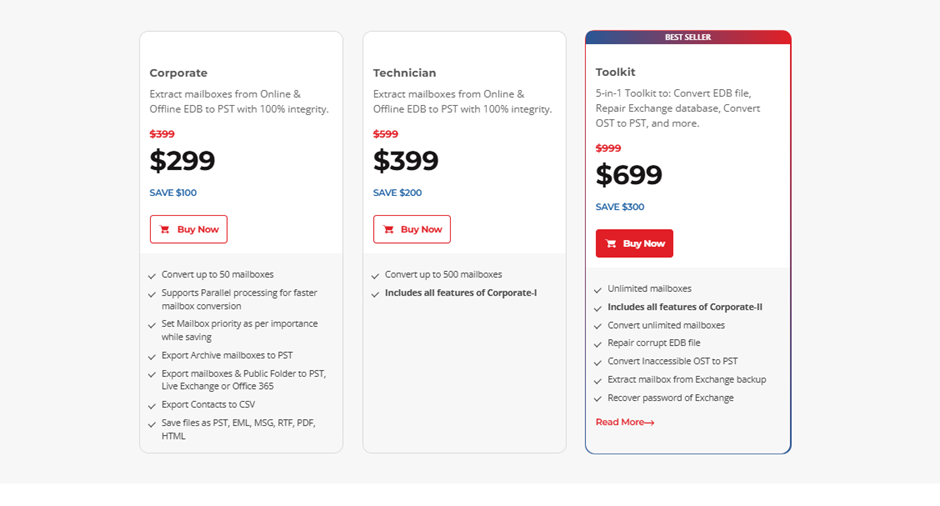Click the Toolkit plan title
940x506 pixels.
(615, 72)
